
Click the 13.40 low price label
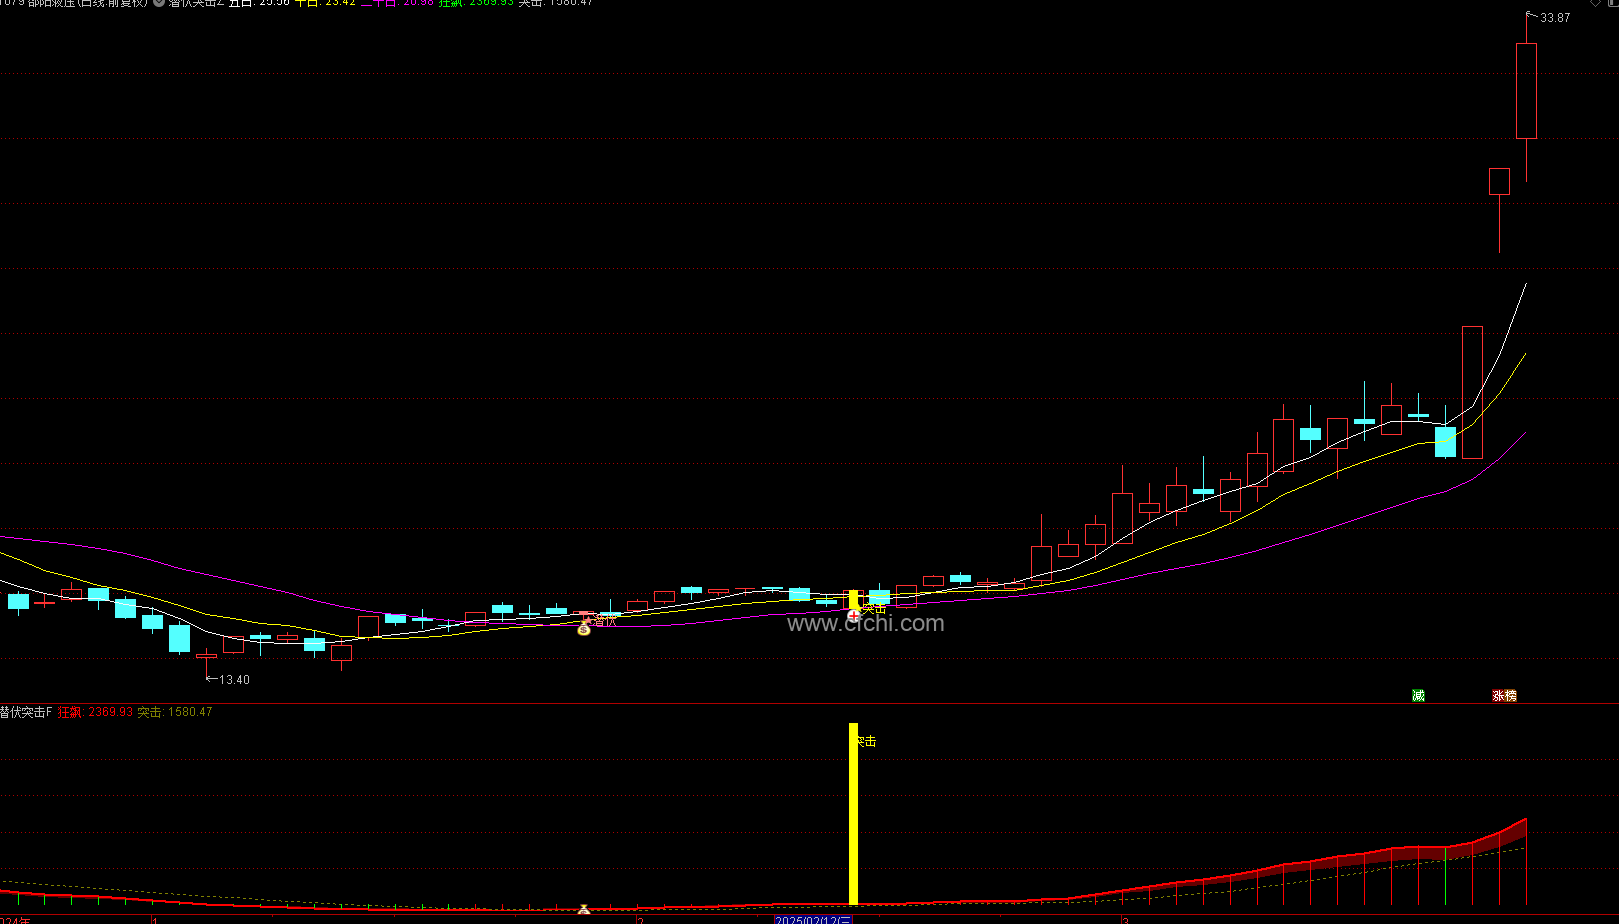click(234, 680)
